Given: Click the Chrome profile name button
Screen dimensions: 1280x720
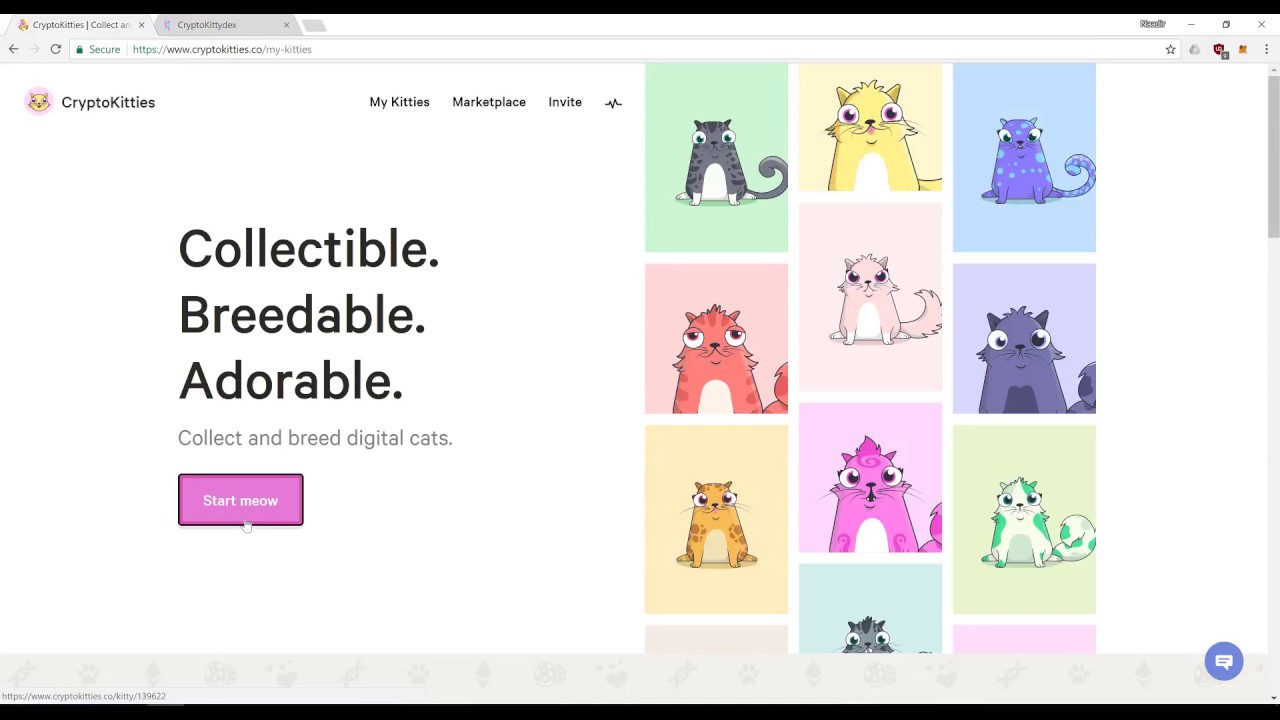Looking at the screenshot, I should [1153, 24].
